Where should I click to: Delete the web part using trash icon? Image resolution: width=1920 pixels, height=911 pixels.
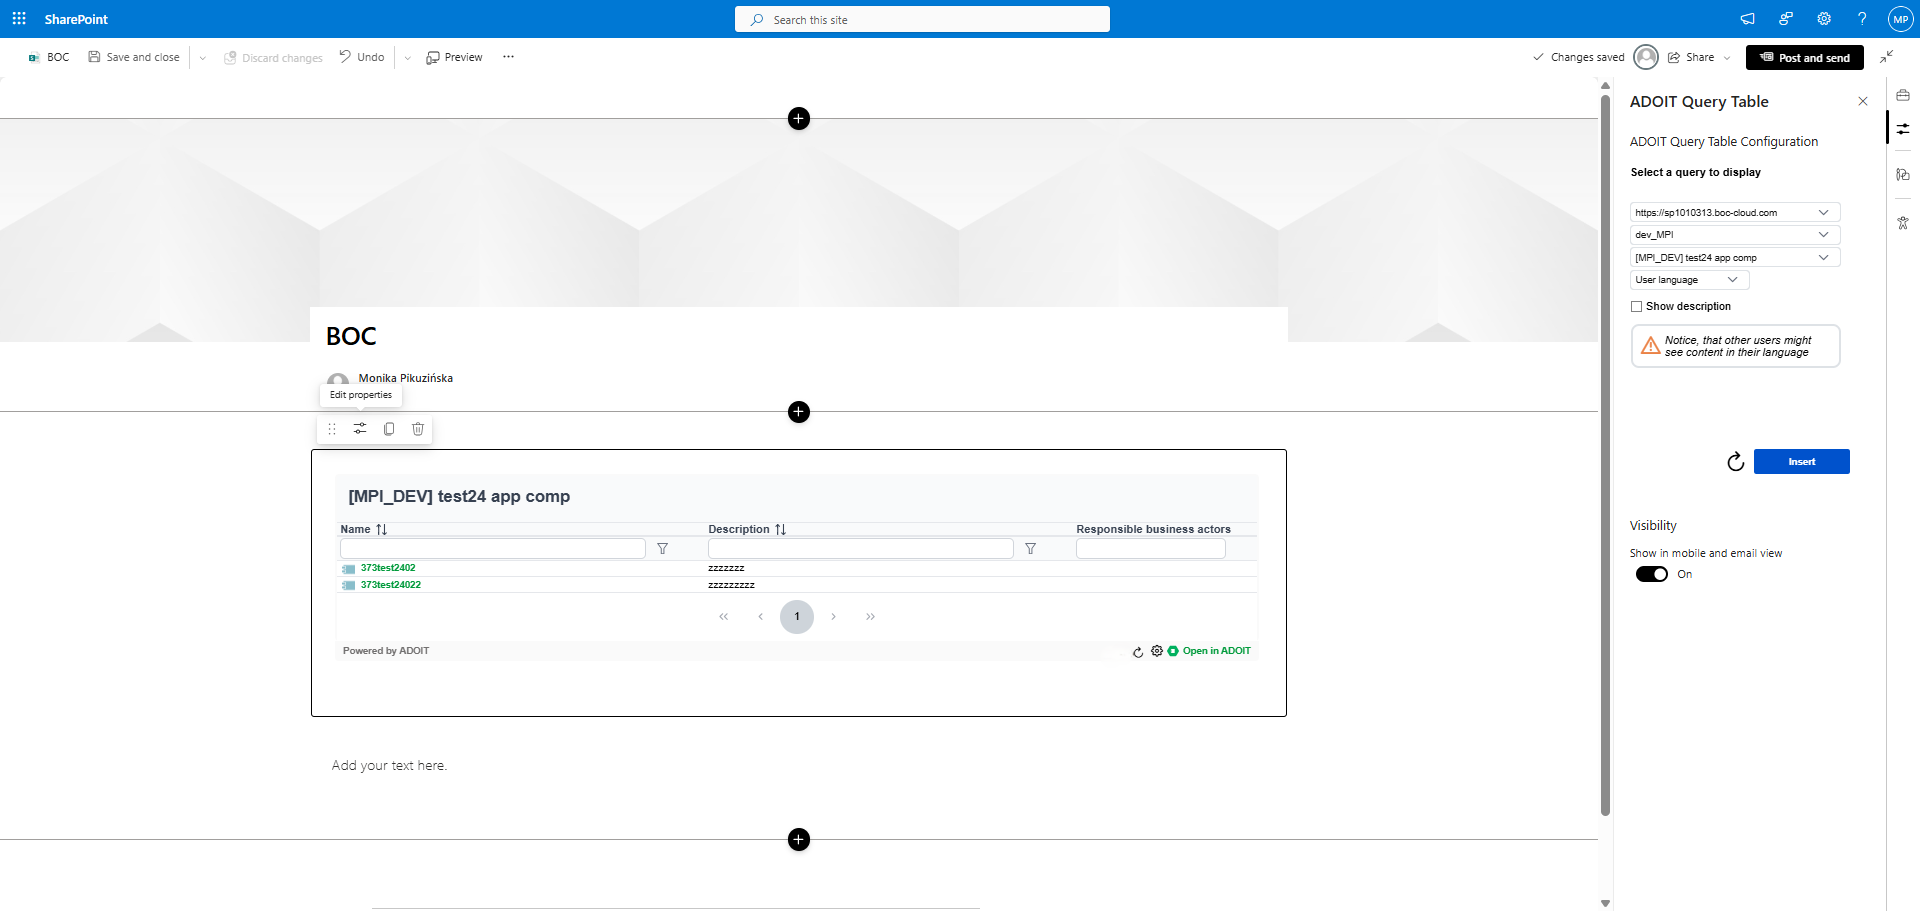tap(418, 429)
